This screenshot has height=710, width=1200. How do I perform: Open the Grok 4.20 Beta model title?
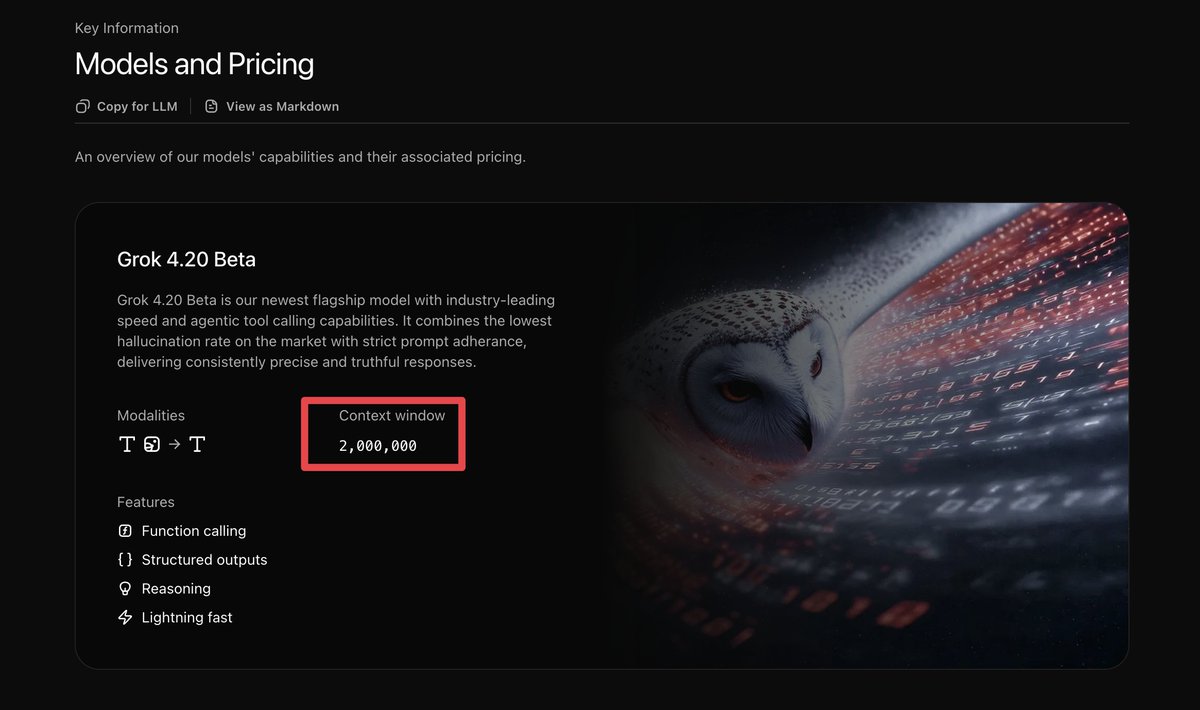(x=186, y=260)
